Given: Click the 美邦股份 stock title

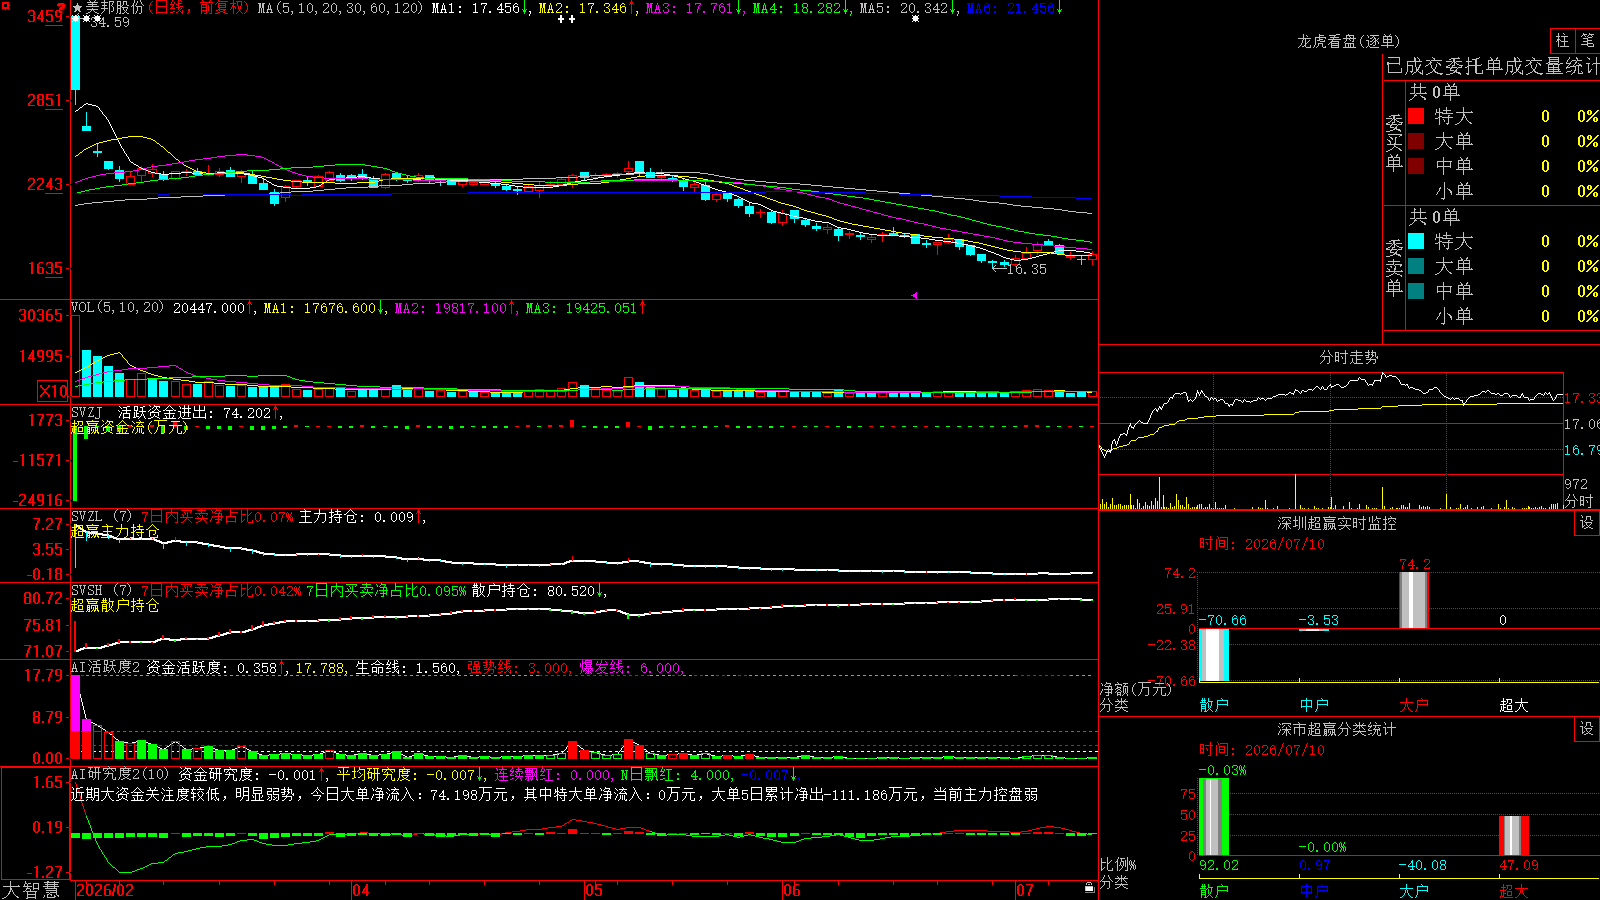Looking at the screenshot, I should pyautogui.click(x=115, y=8).
